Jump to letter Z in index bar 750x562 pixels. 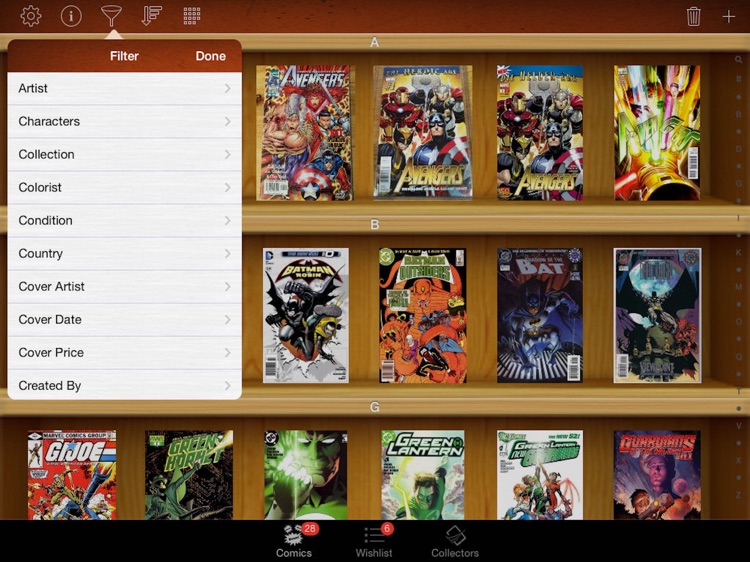pos(739,495)
